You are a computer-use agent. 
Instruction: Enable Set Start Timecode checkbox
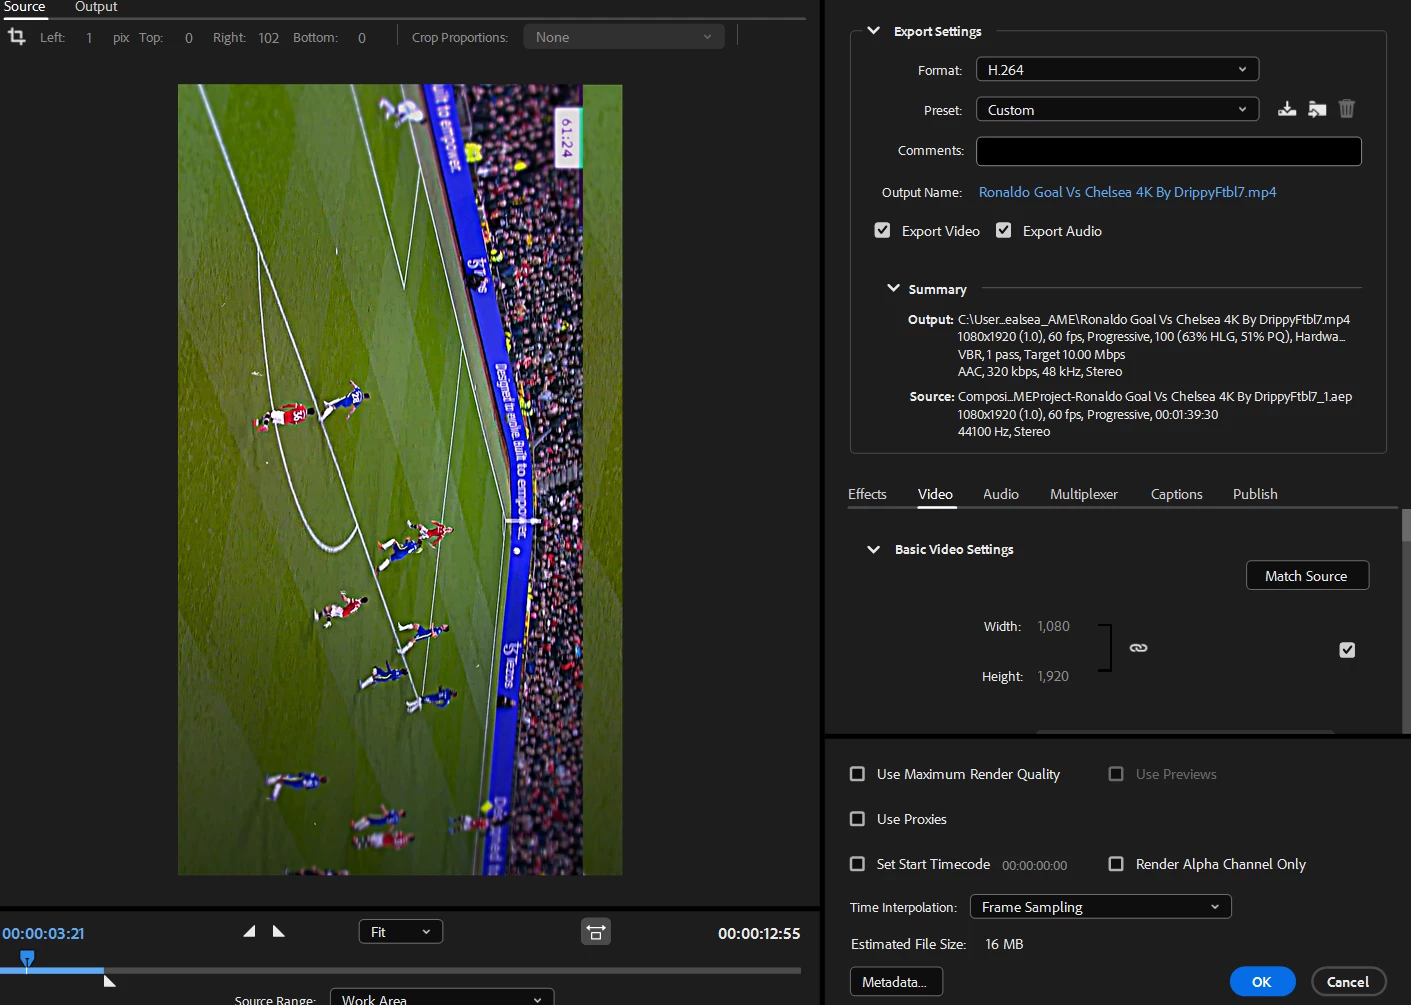(857, 864)
